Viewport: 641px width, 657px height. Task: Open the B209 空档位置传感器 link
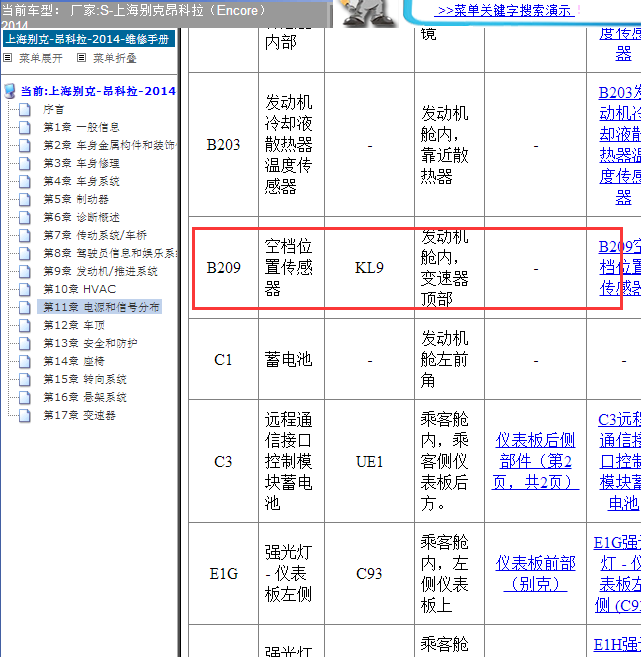[x=620, y=267]
